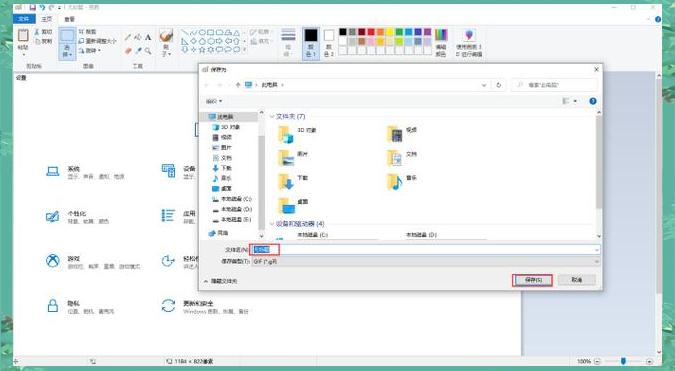This screenshot has width=675, height=371.
Task: Click Save icon in Paint quick access toolbar
Action: (x=32, y=7)
